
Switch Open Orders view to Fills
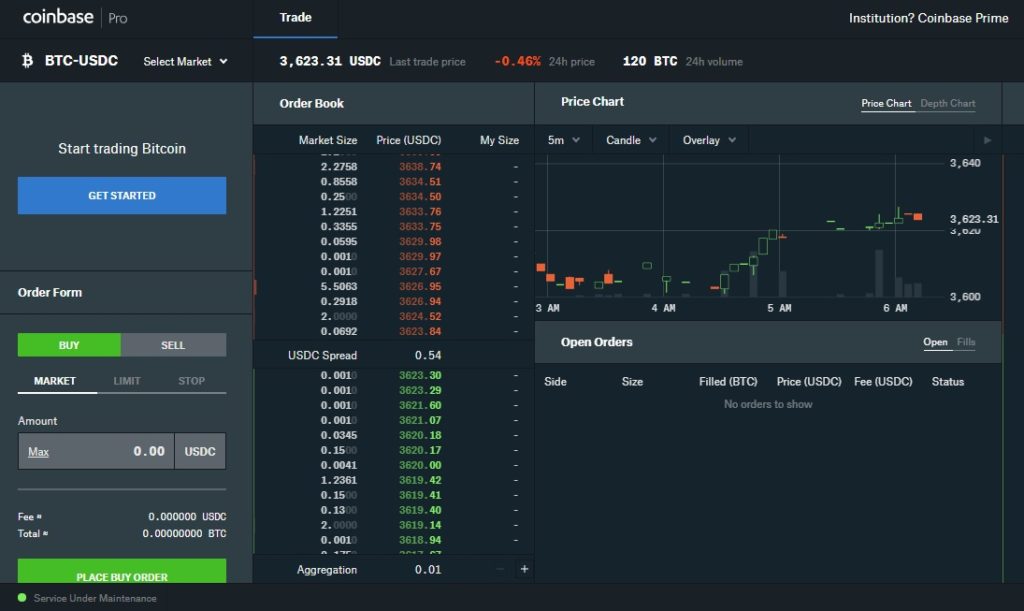(965, 341)
